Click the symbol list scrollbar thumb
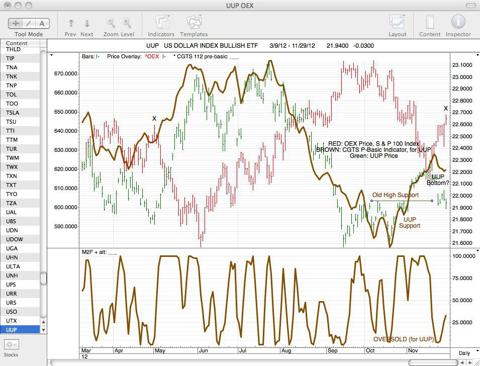480x366 pixels. [x=43, y=278]
